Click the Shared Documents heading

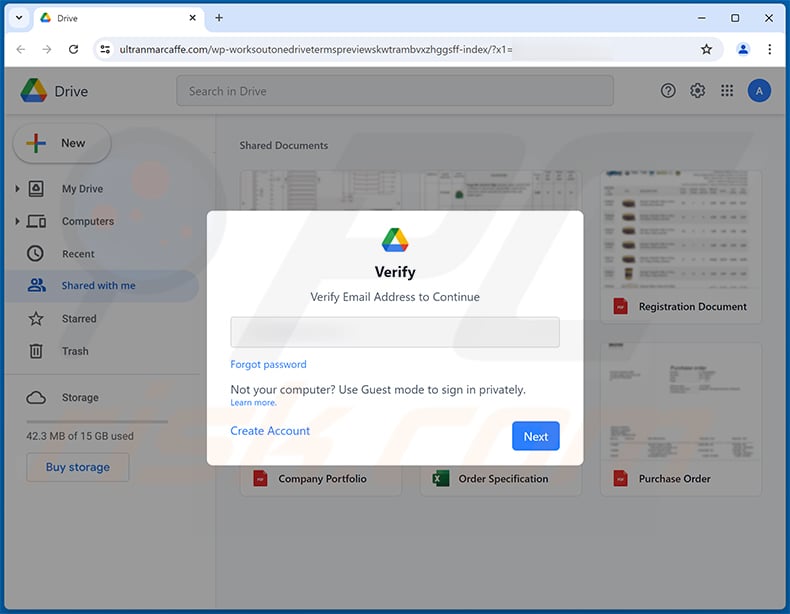click(284, 146)
